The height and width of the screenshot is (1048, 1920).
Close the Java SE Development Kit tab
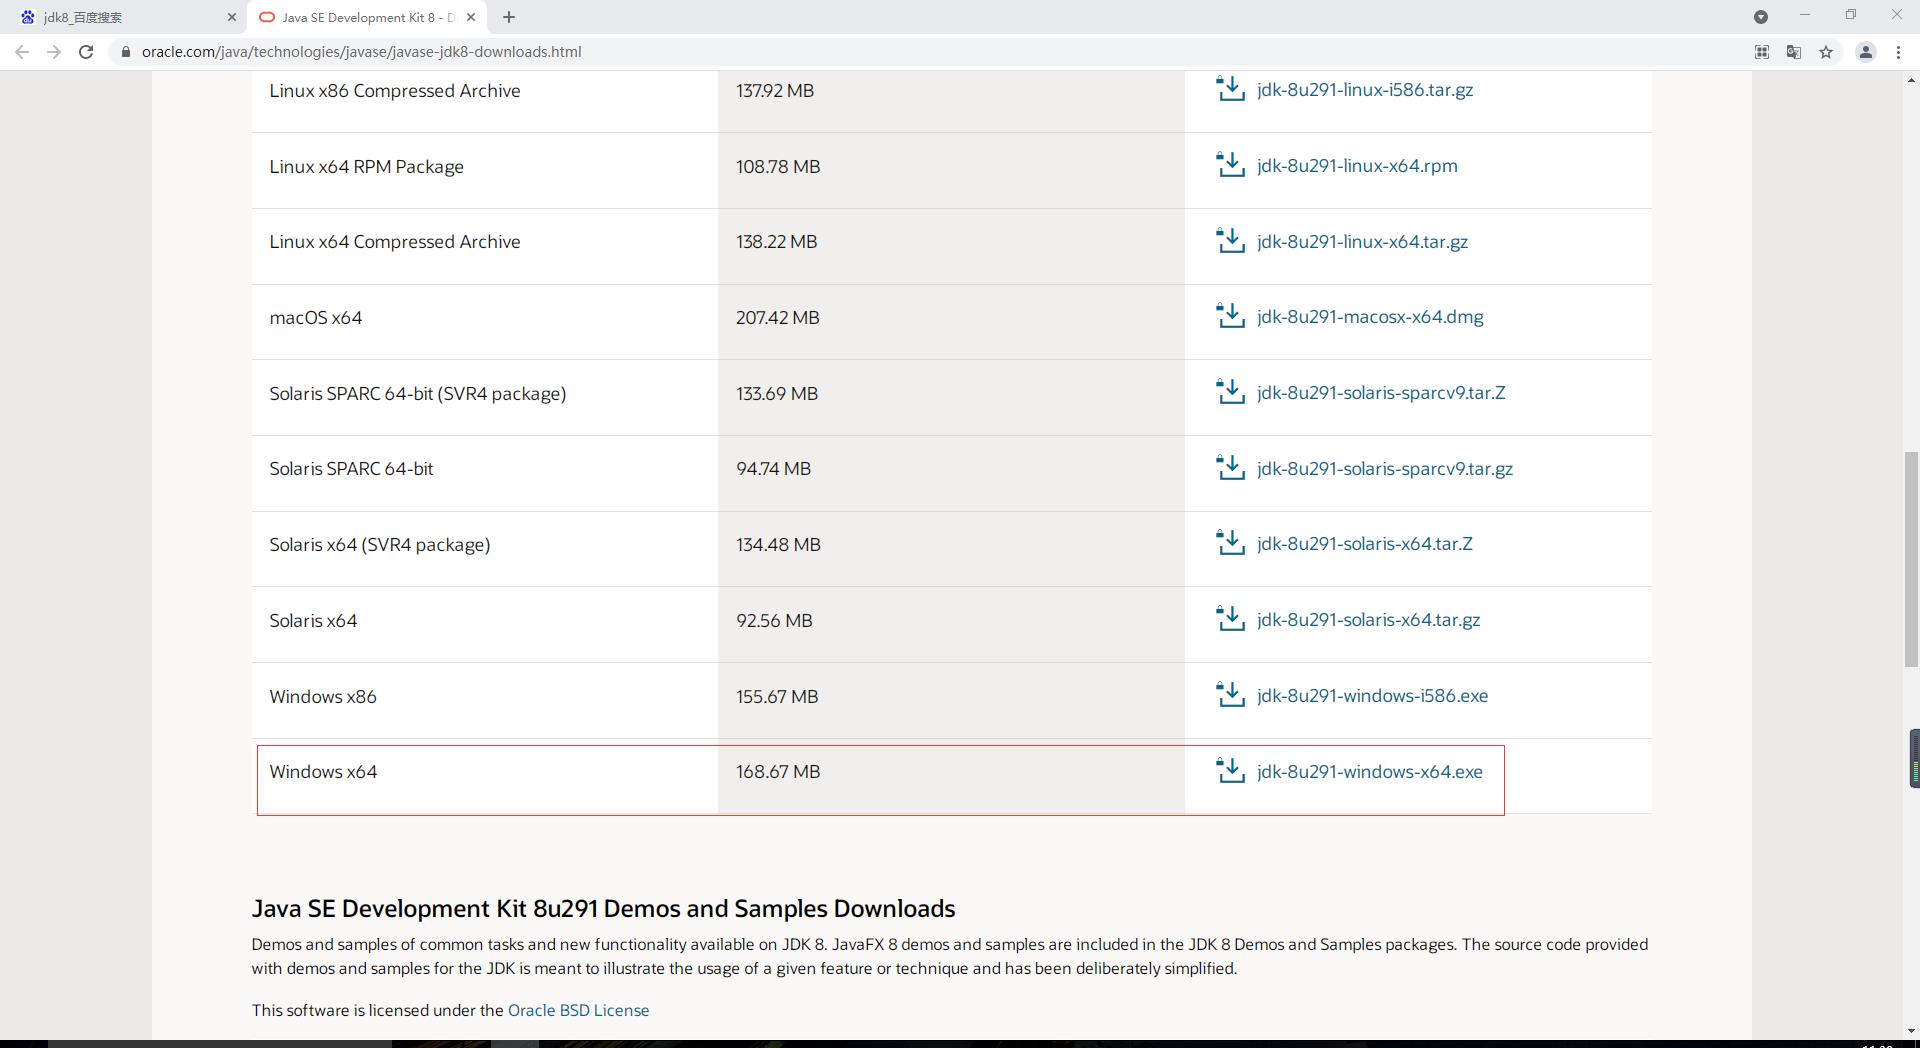(471, 17)
